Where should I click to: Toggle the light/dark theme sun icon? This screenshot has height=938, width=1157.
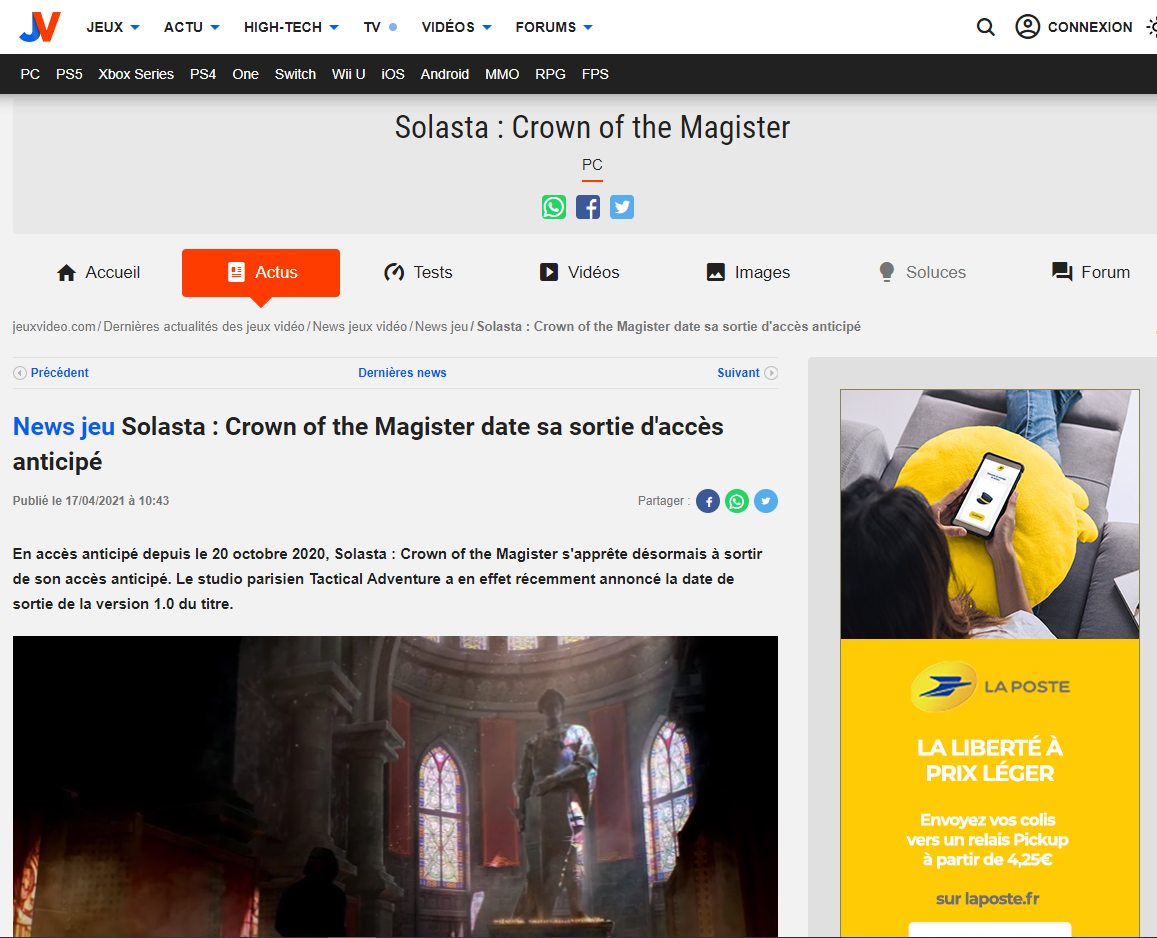click(1153, 27)
